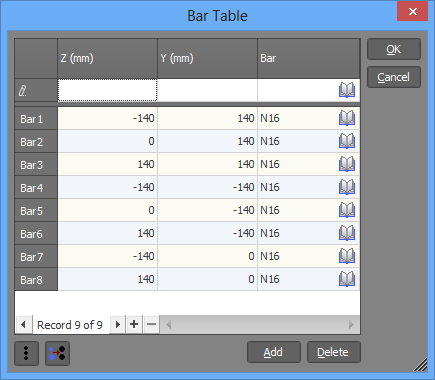This screenshot has height=380, width=435.
Task: Select Bar2 Z value 0
Action: click(x=107, y=141)
